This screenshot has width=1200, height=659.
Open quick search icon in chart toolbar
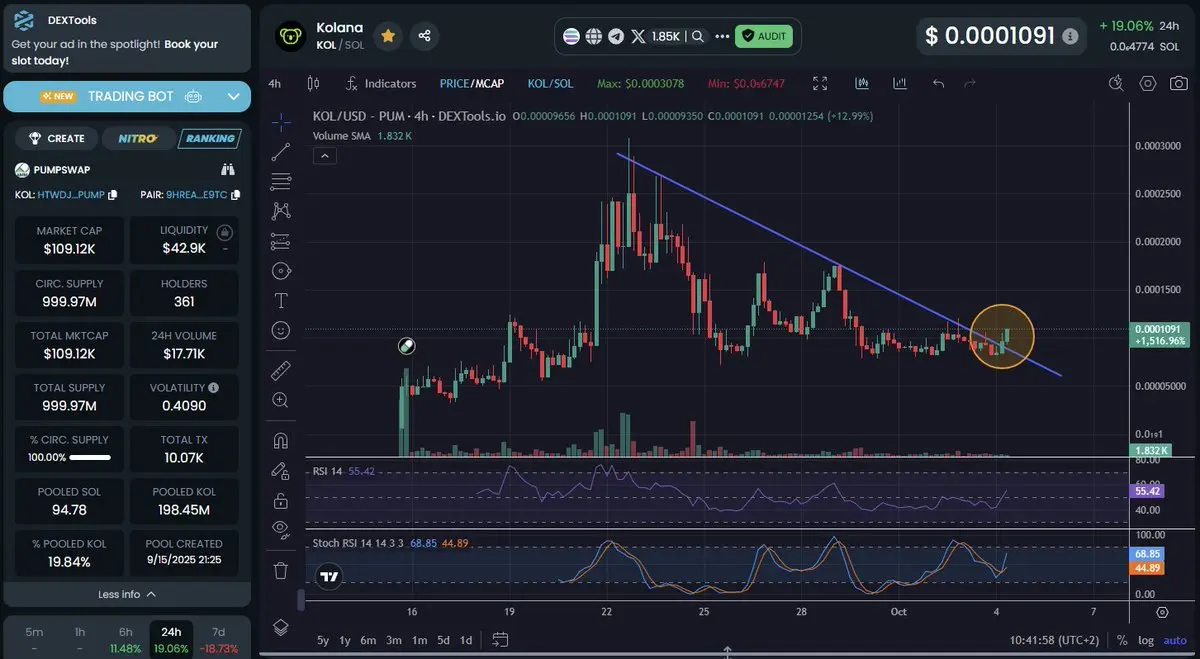click(x=1117, y=84)
